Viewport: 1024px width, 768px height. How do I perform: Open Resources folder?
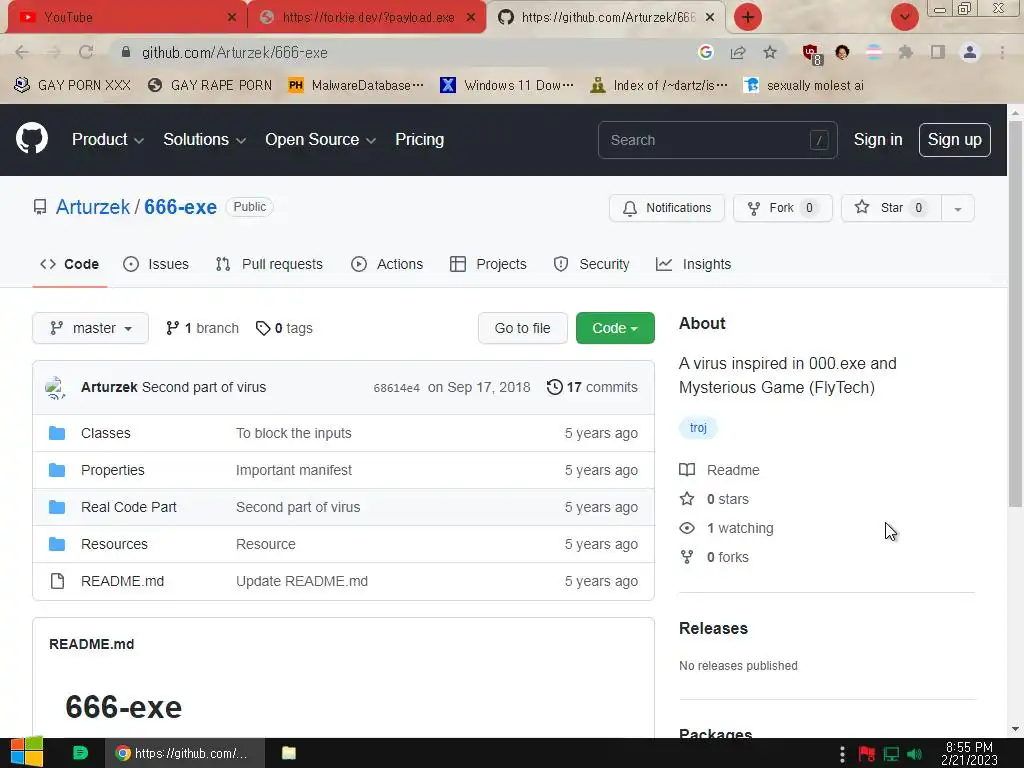pyautogui.click(x=114, y=544)
